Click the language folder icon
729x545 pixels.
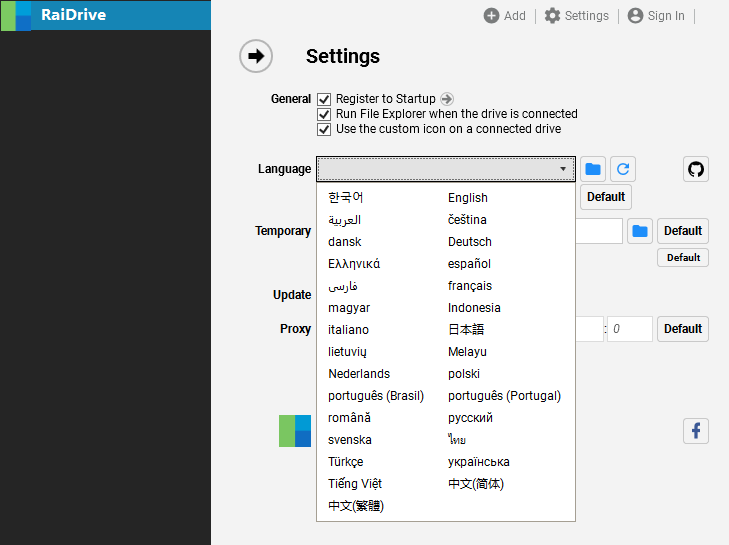[593, 169]
